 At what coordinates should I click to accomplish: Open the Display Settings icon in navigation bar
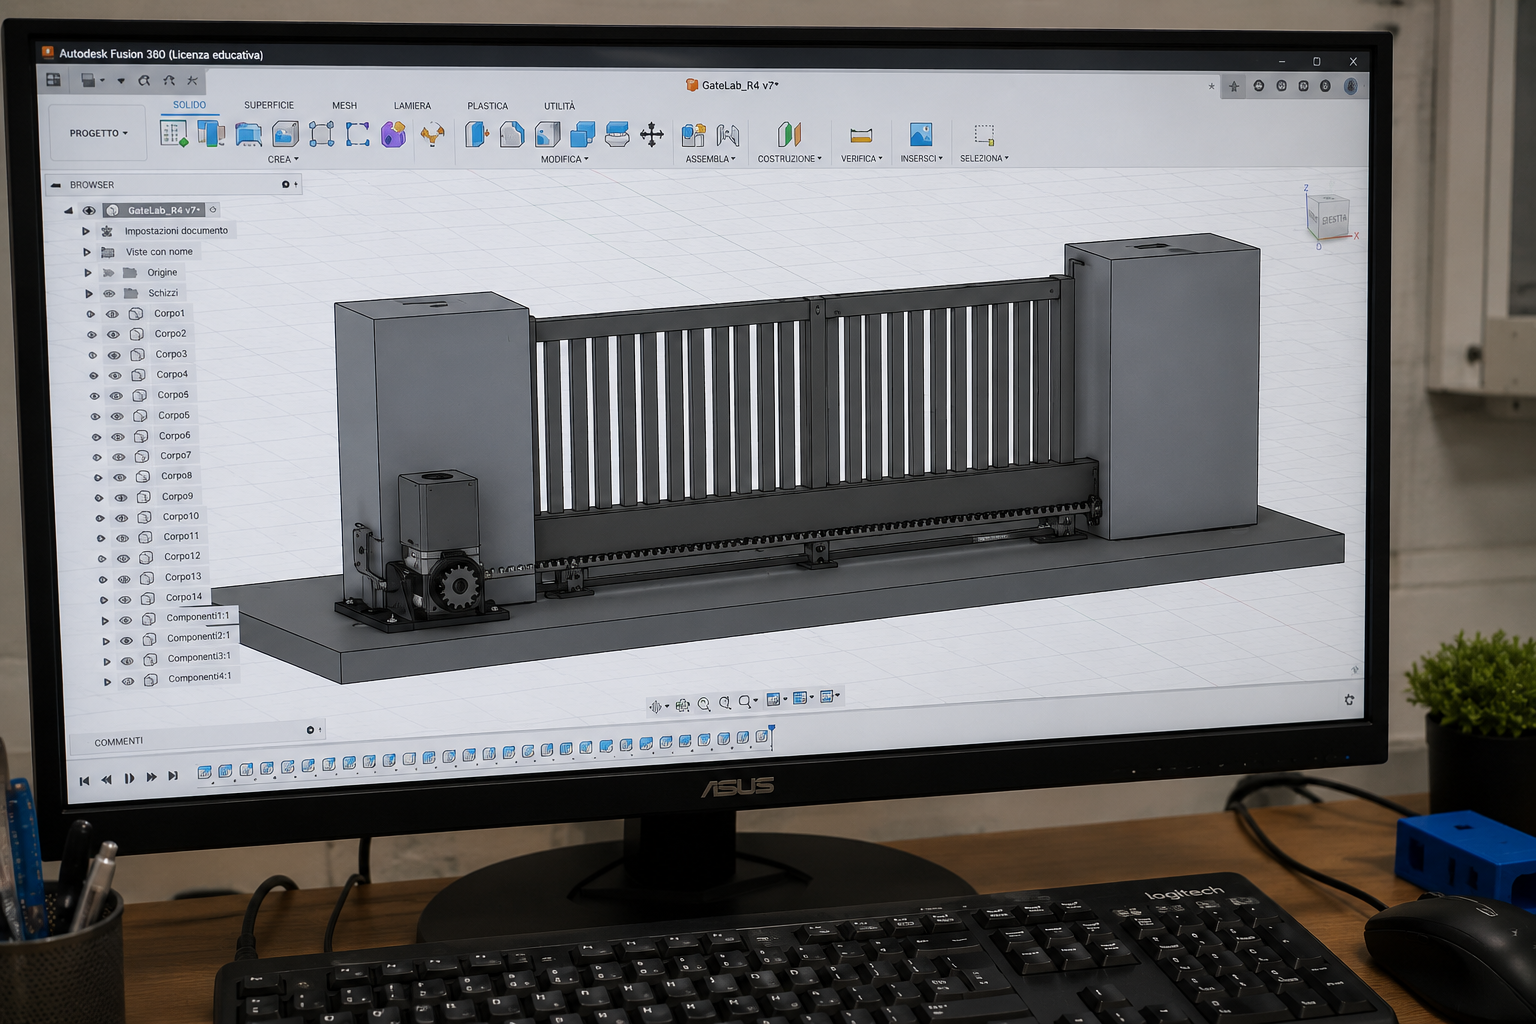(x=773, y=700)
